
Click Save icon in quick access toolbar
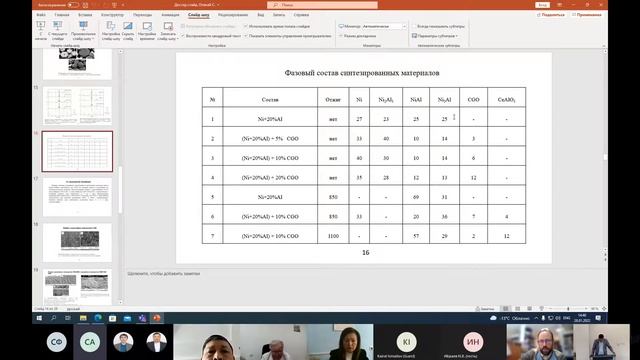(85, 5)
